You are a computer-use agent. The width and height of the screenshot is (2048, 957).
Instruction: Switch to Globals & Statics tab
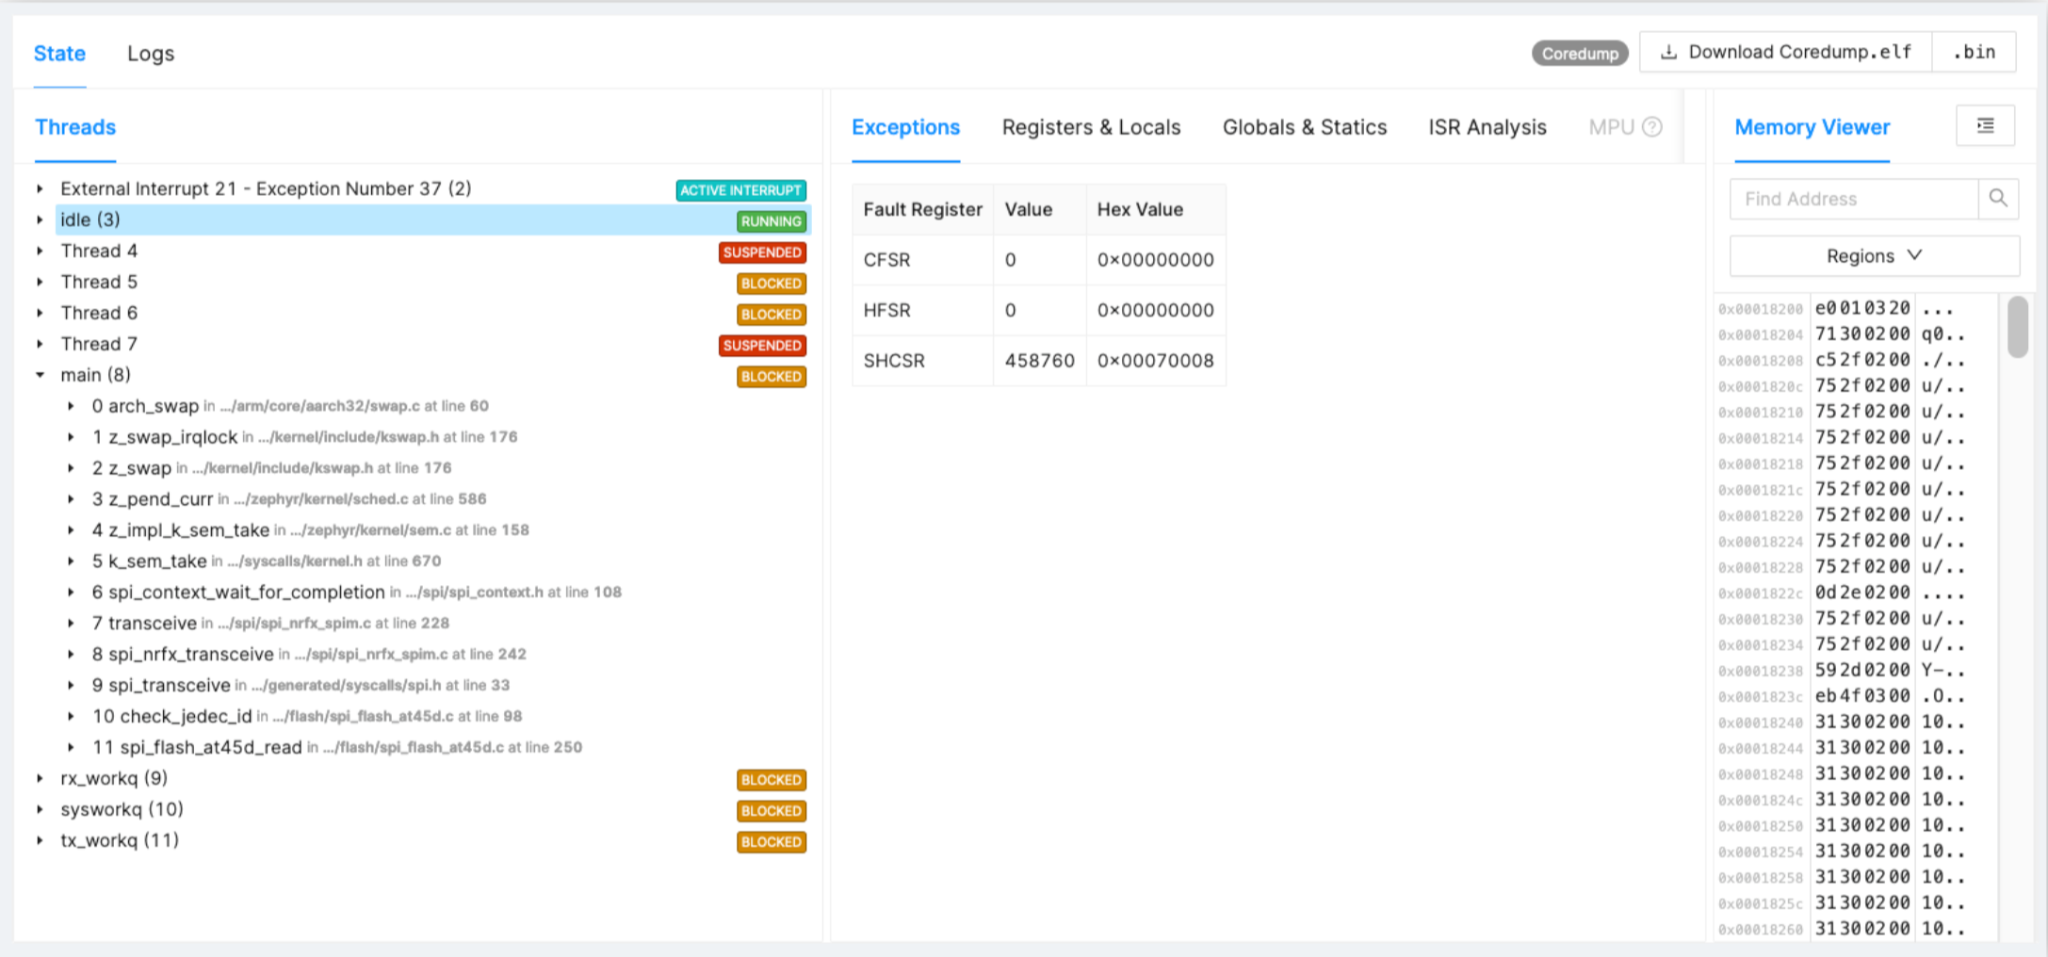pos(1303,127)
